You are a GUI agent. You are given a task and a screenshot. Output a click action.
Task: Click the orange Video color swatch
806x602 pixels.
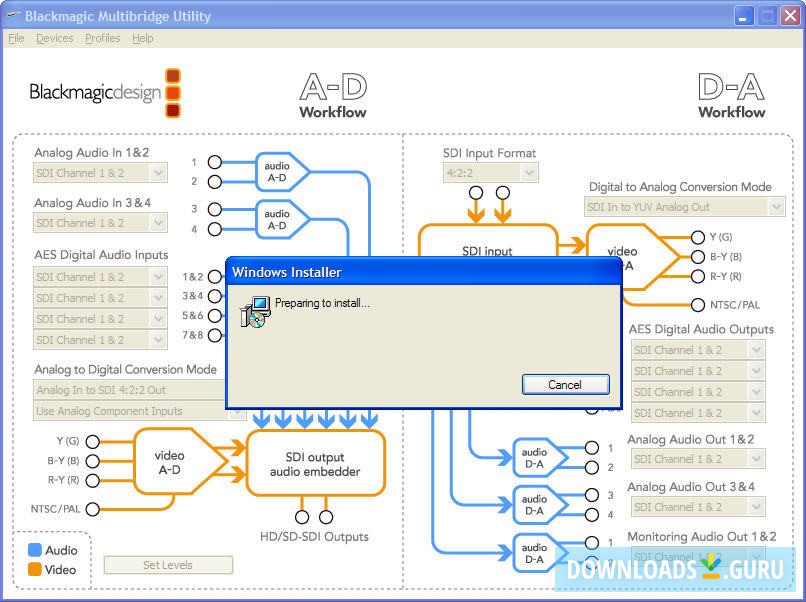(x=33, y=568)
